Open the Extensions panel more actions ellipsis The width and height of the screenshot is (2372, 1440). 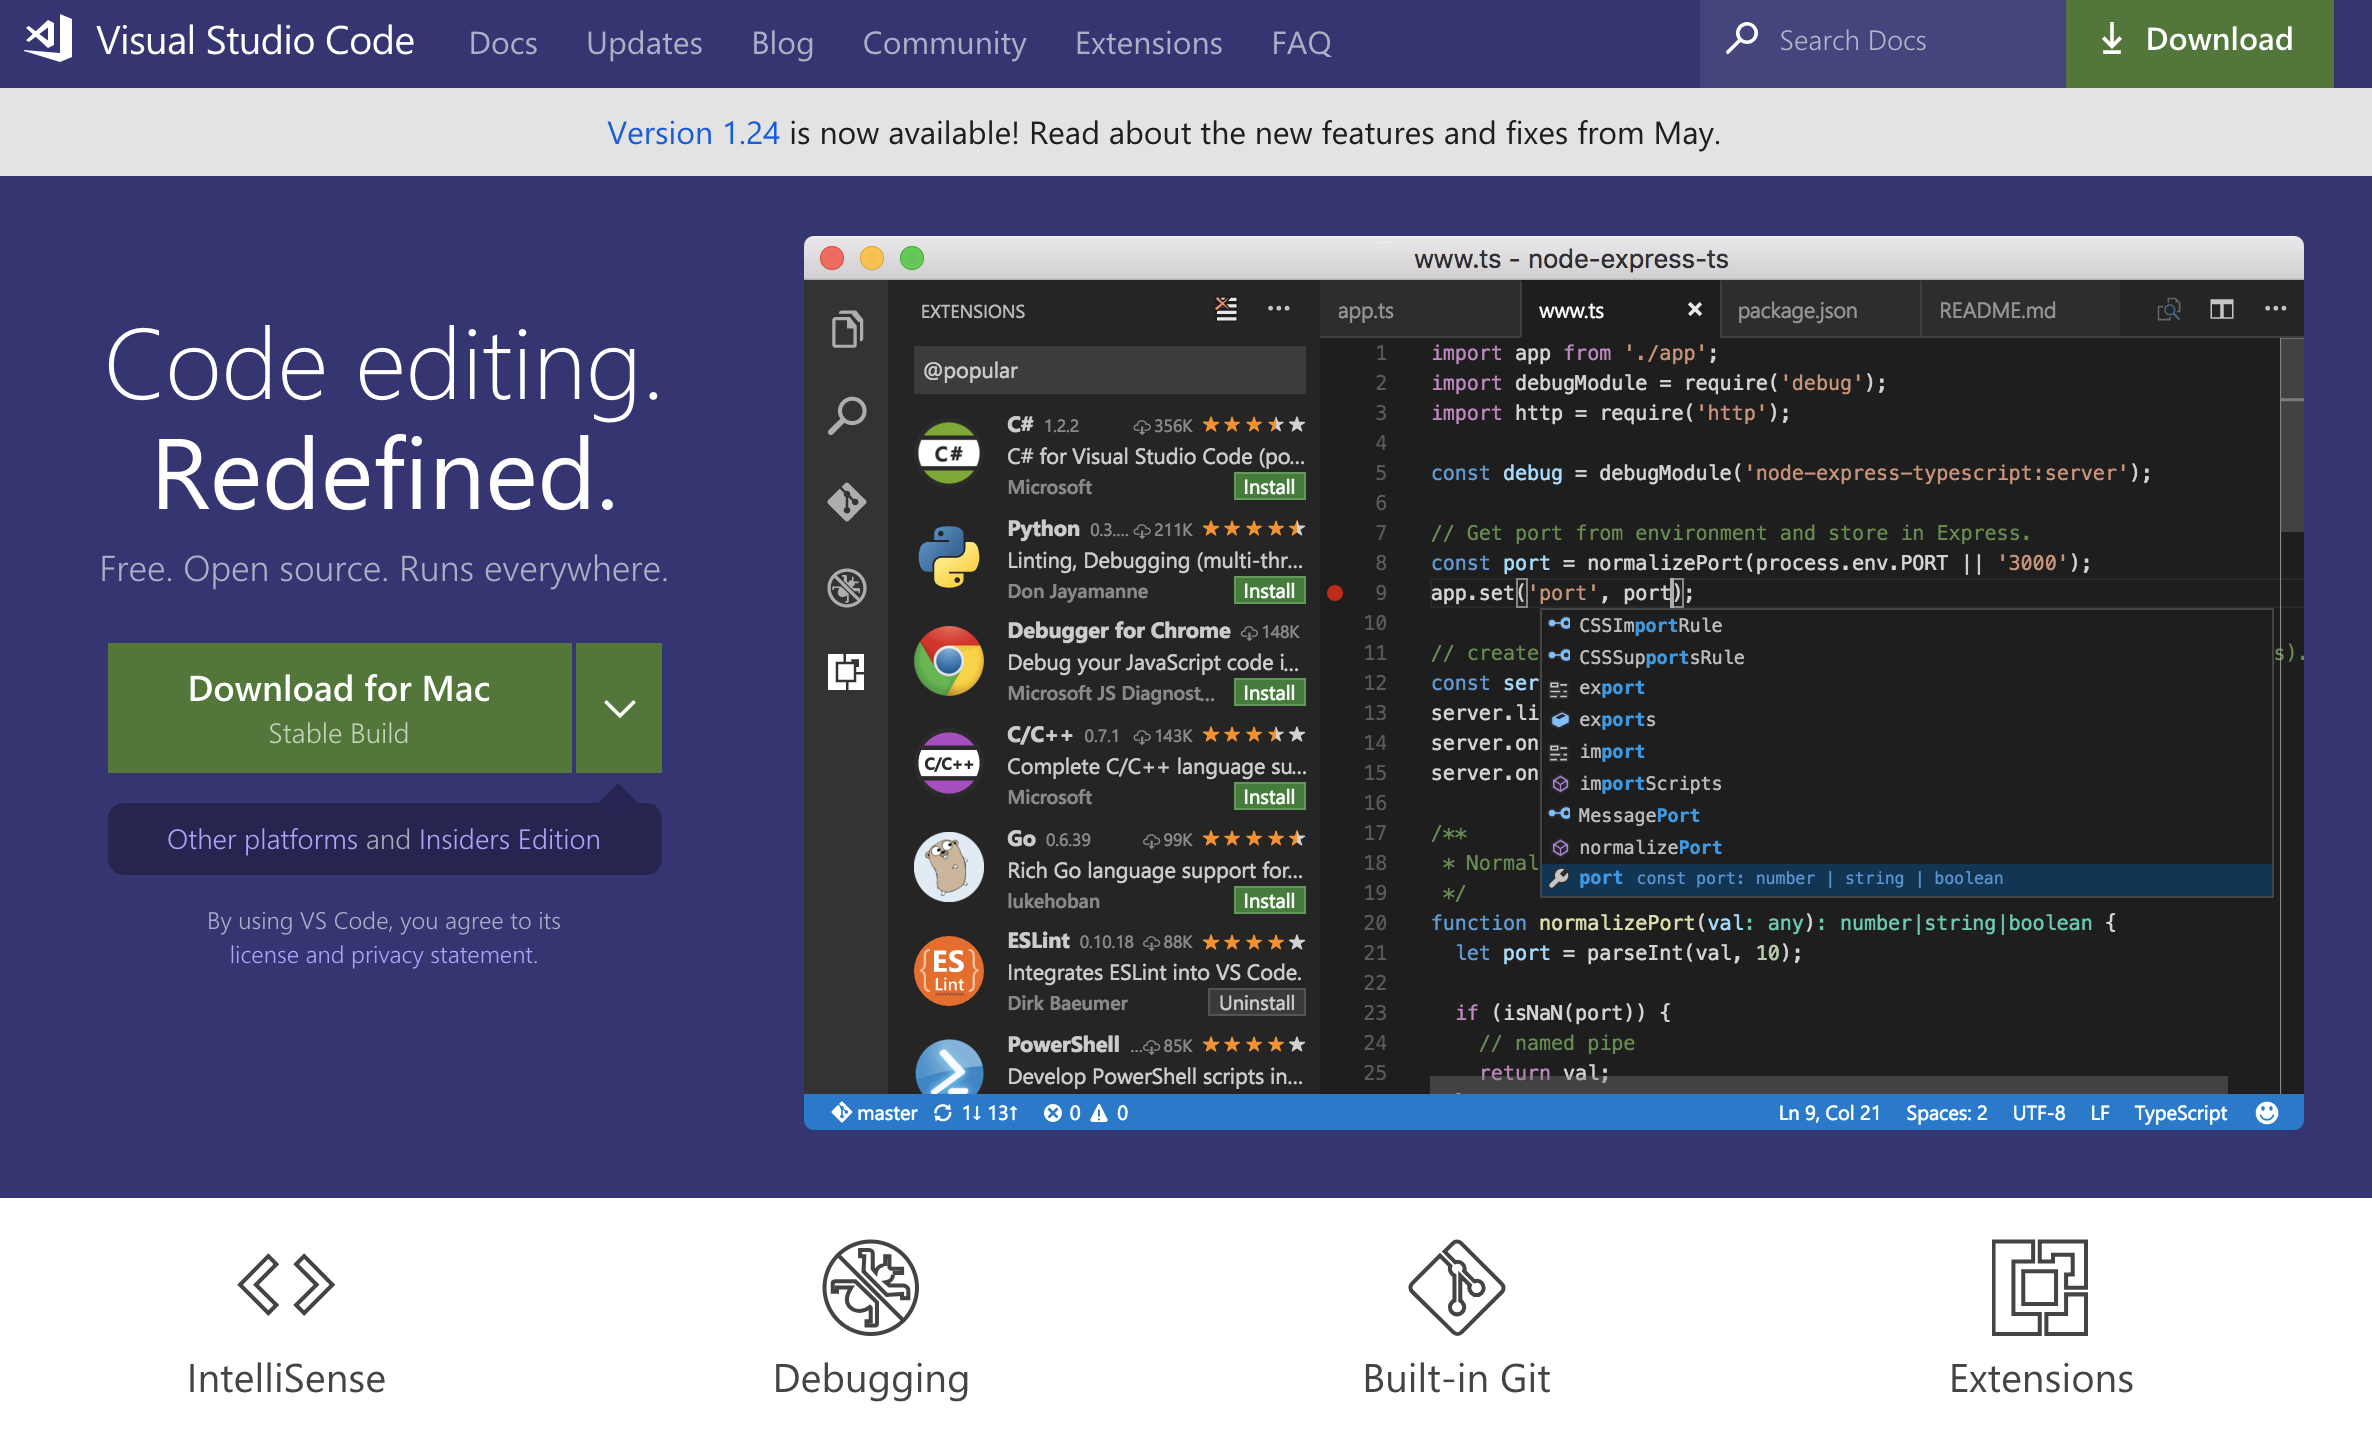pos(1278,309)
